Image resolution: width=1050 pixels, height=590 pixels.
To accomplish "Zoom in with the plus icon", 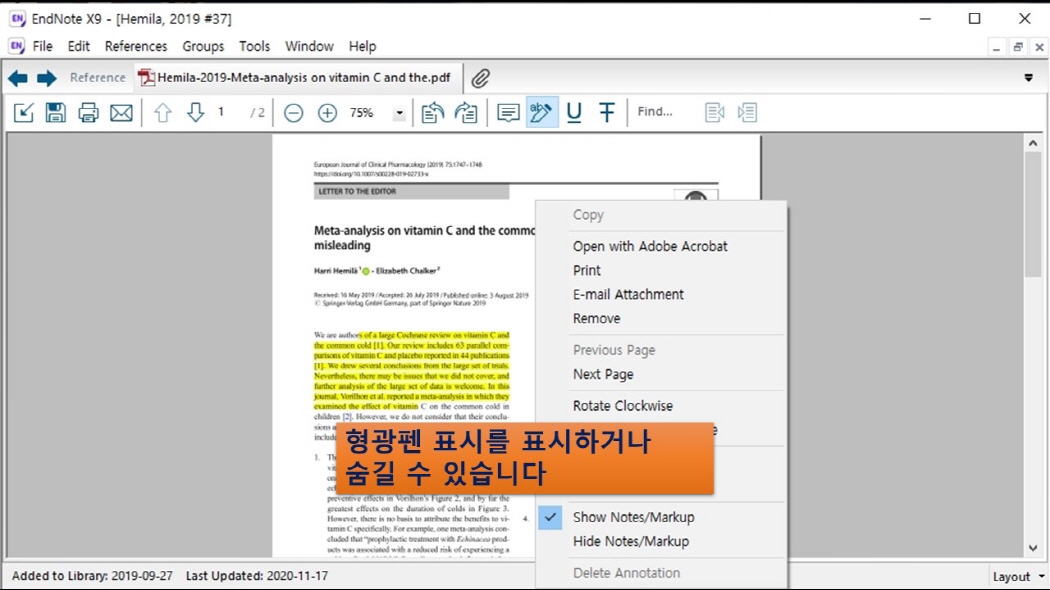I will tap(327, 113).
